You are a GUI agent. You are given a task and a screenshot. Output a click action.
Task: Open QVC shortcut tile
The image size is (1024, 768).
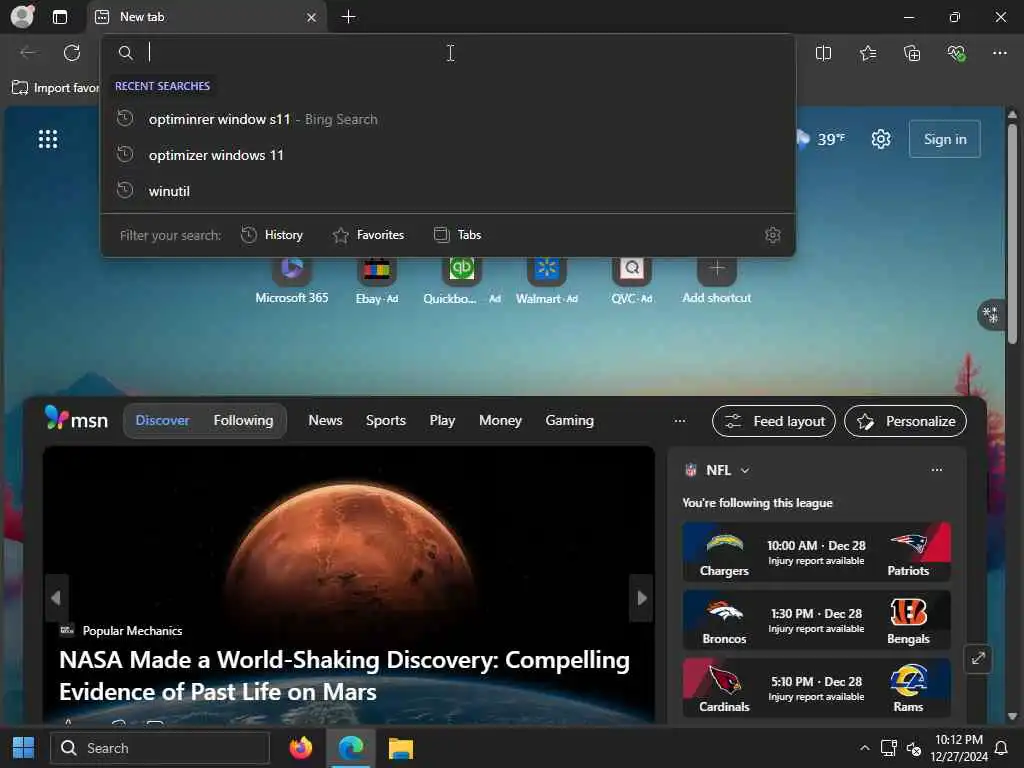[632, 281]
